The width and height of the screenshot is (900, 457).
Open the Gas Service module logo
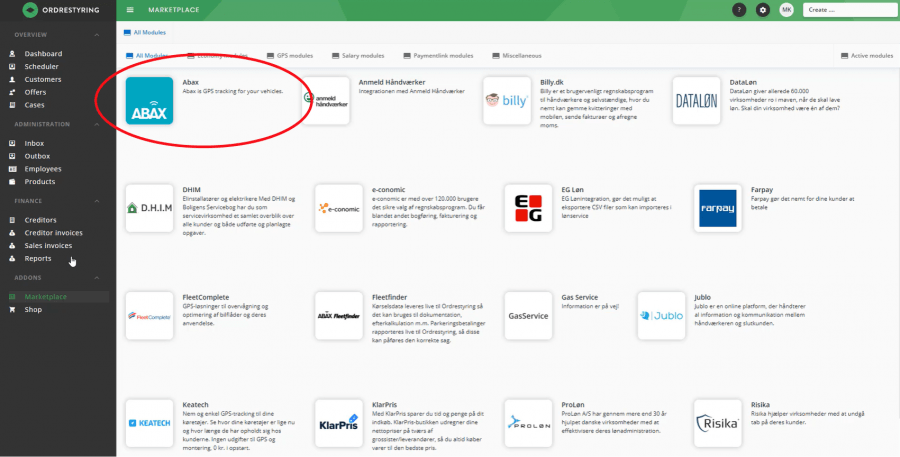528,315
